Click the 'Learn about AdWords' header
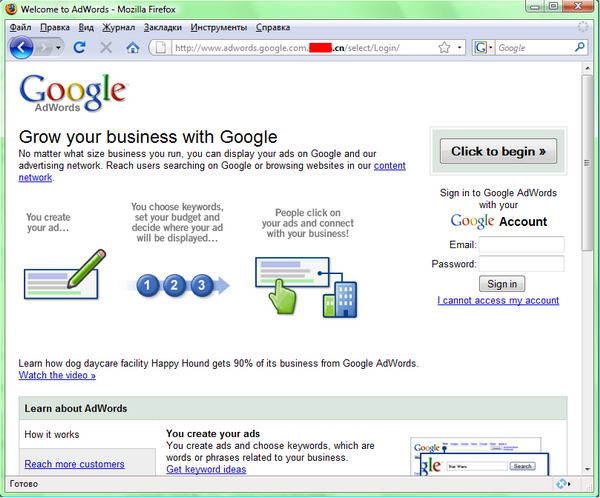600x498 pixels. [x=76, y=408]
